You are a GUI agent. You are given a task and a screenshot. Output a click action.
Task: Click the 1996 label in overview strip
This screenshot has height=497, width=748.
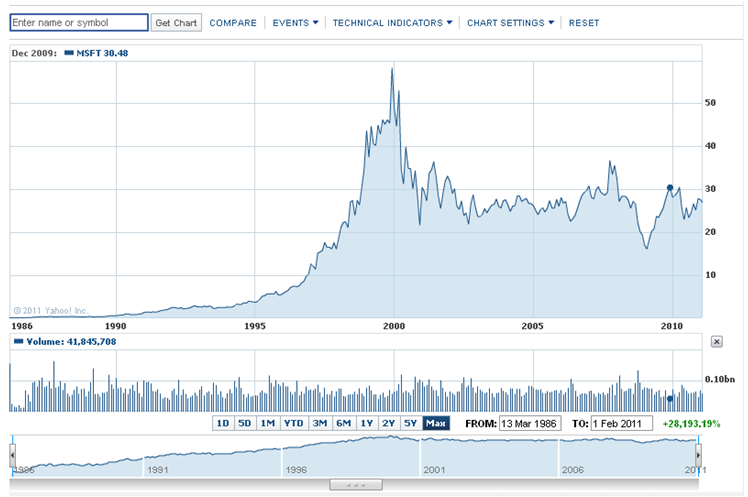click(x=296, y=470)
